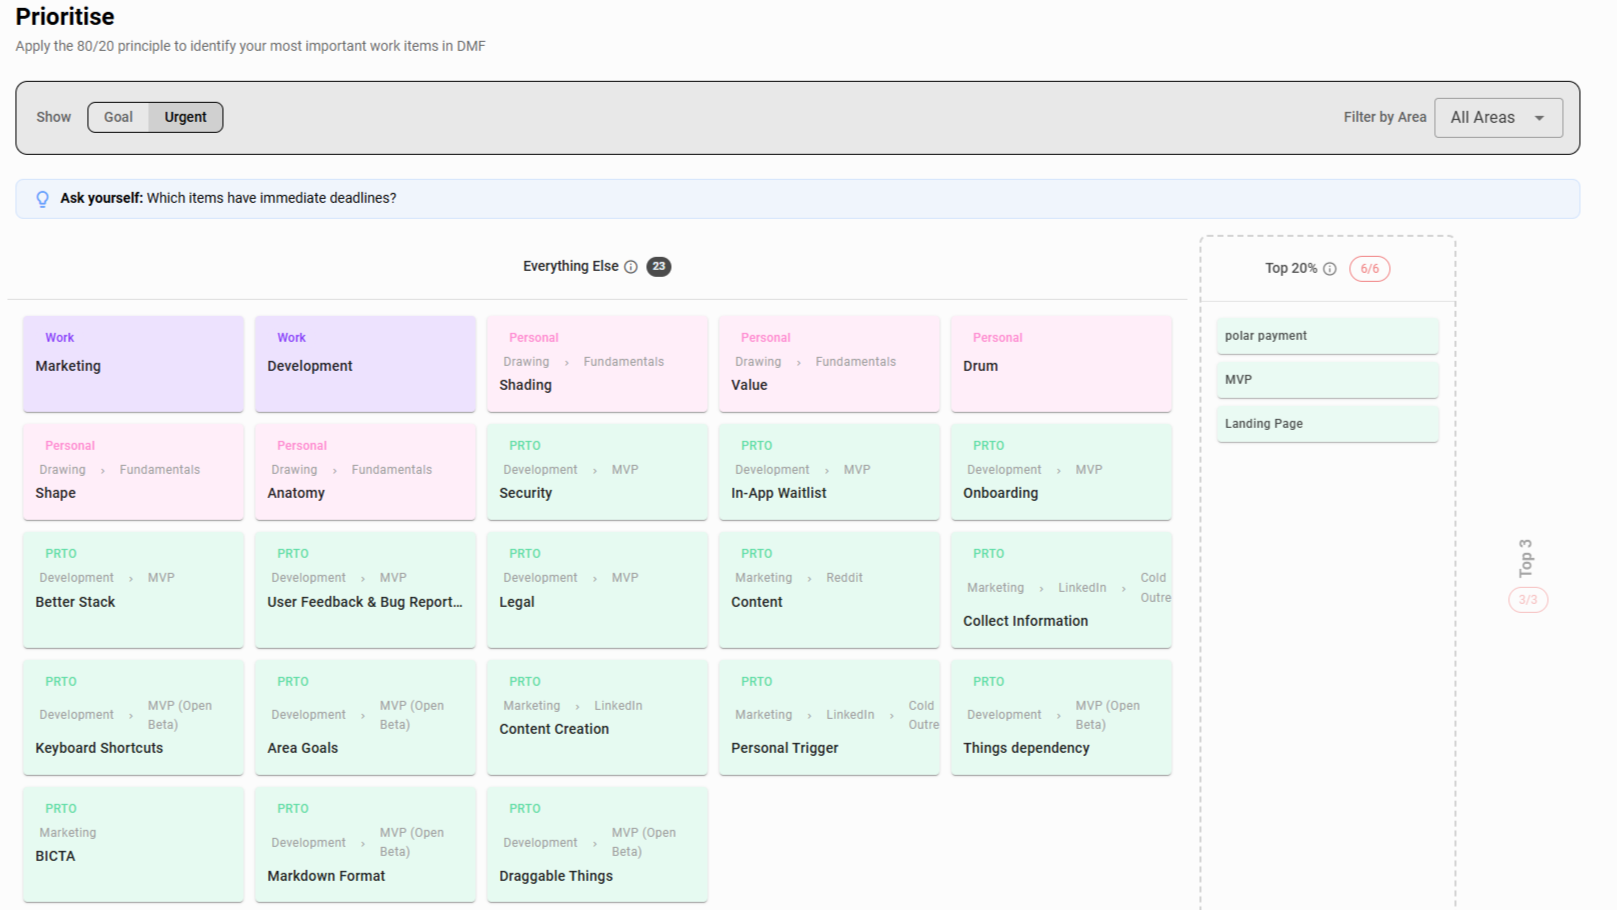This screenshot has height=910, width=1617.
Task: Select the LinkedIn Content Creation card
Action: [x=597, y=717]
